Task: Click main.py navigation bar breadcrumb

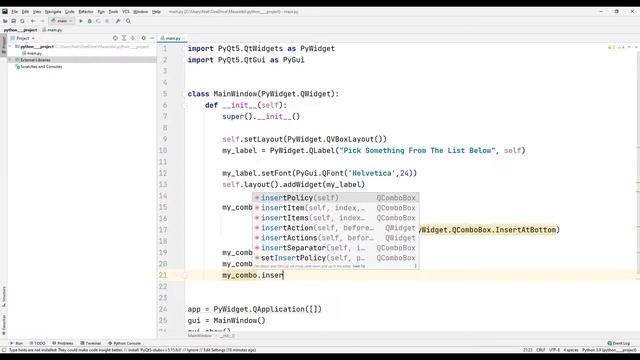Action: click(52, 30)
